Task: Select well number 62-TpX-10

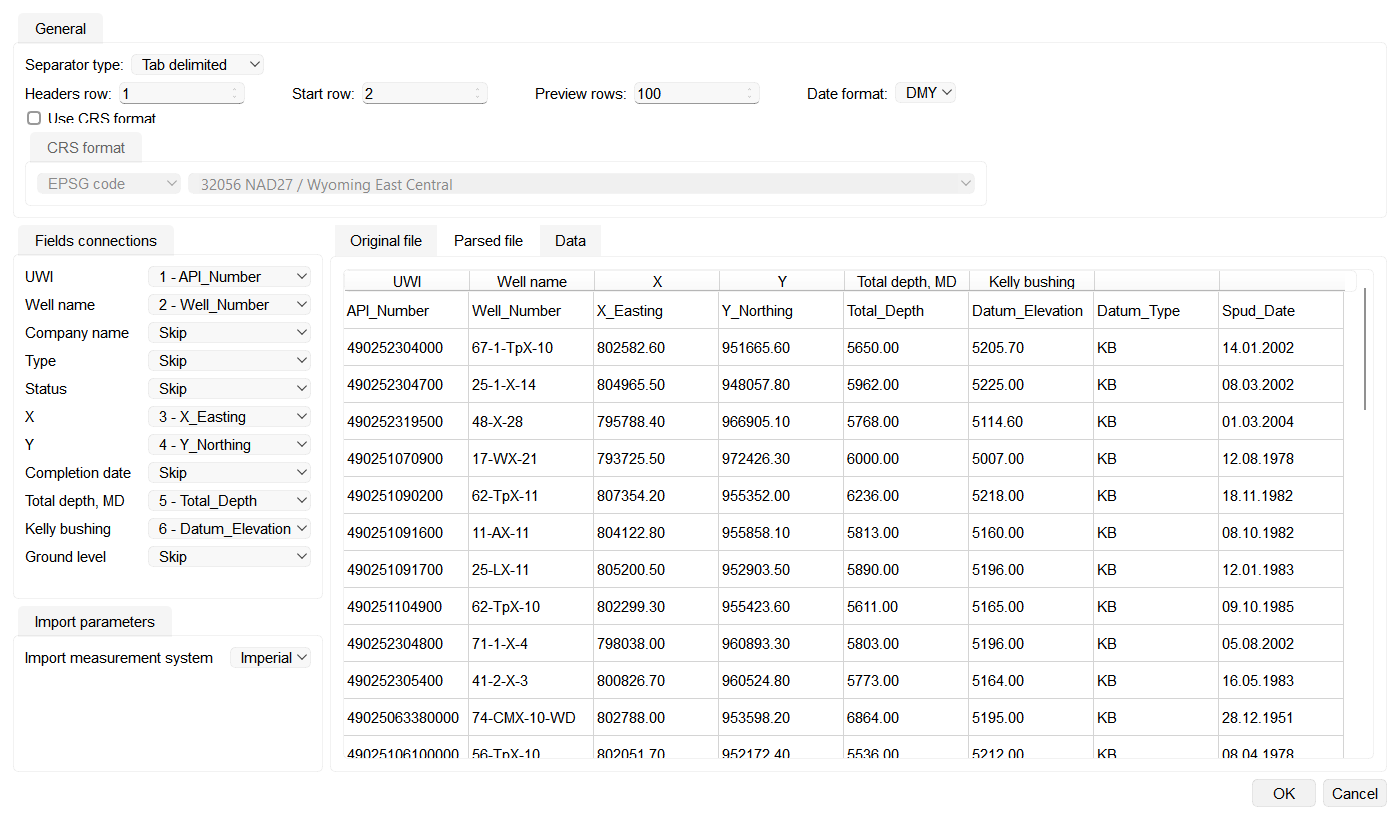Action: [x=531, y=606]
